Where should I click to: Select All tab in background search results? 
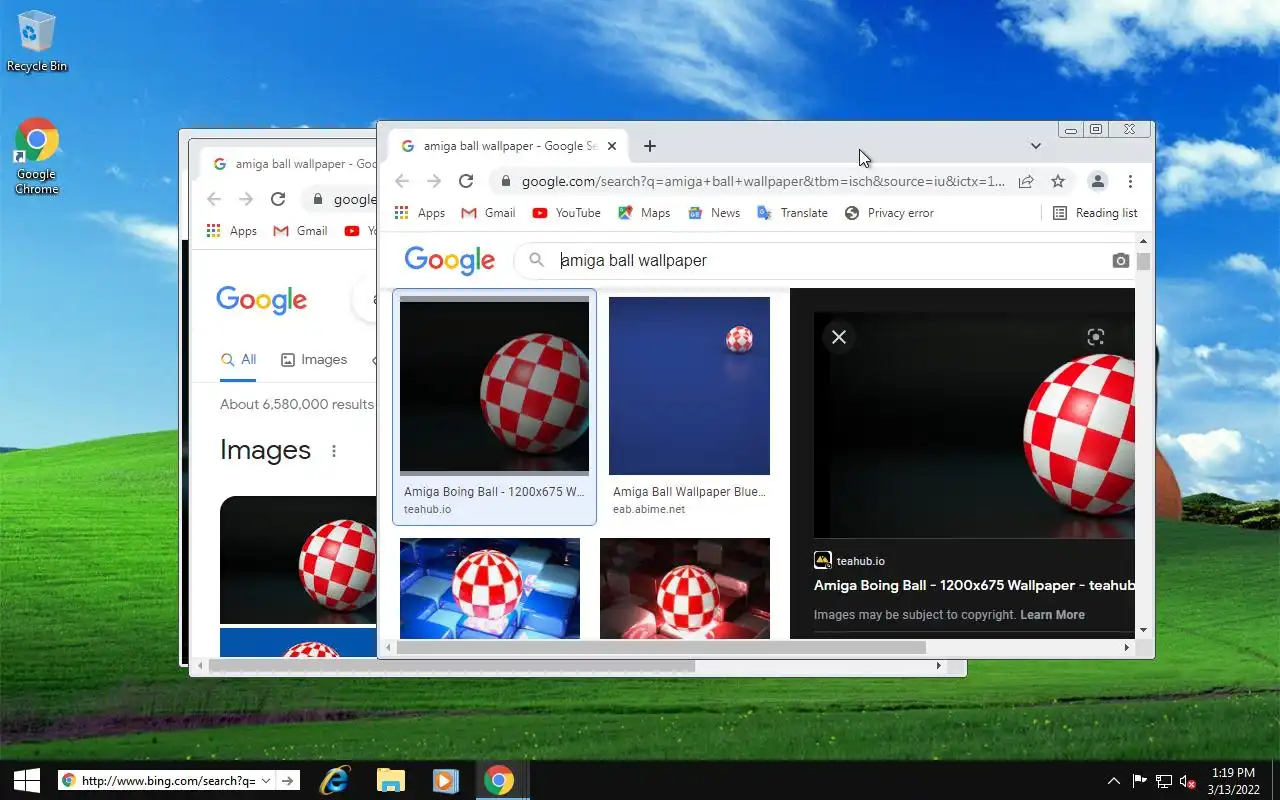238,359
